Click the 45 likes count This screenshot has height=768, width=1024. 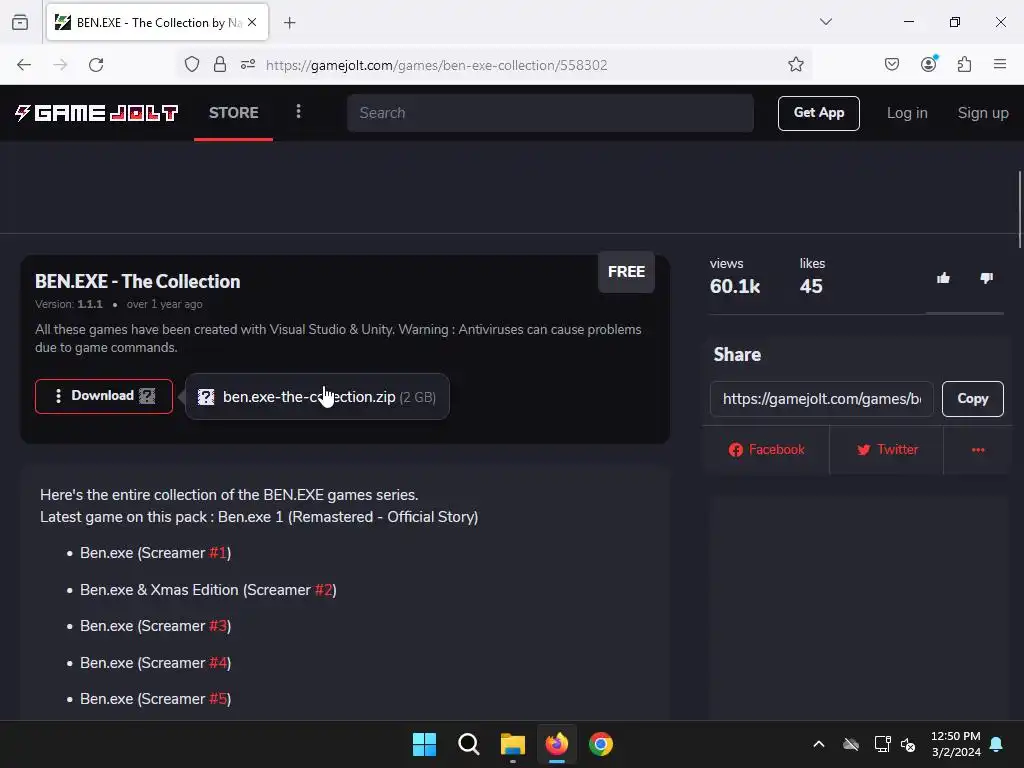(811, 286)
